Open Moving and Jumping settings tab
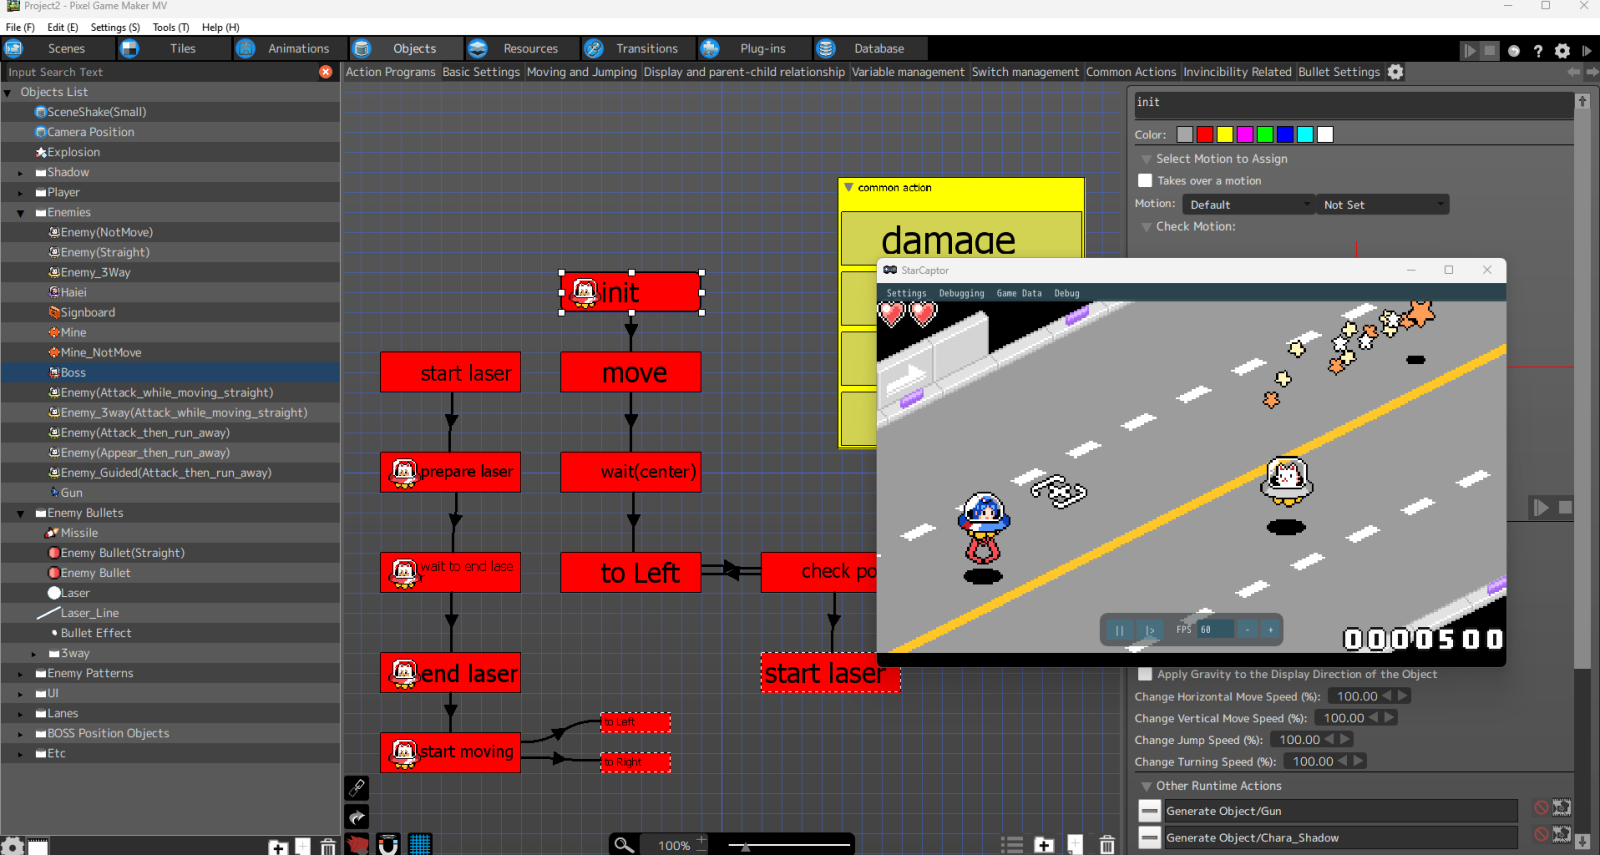 (581, 72)
